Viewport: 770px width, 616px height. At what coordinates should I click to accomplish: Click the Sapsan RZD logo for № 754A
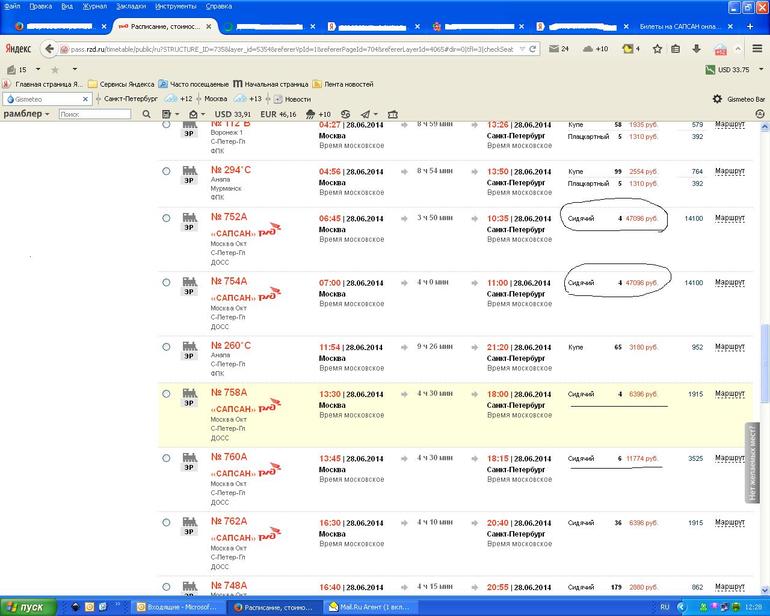click(269, 294)
